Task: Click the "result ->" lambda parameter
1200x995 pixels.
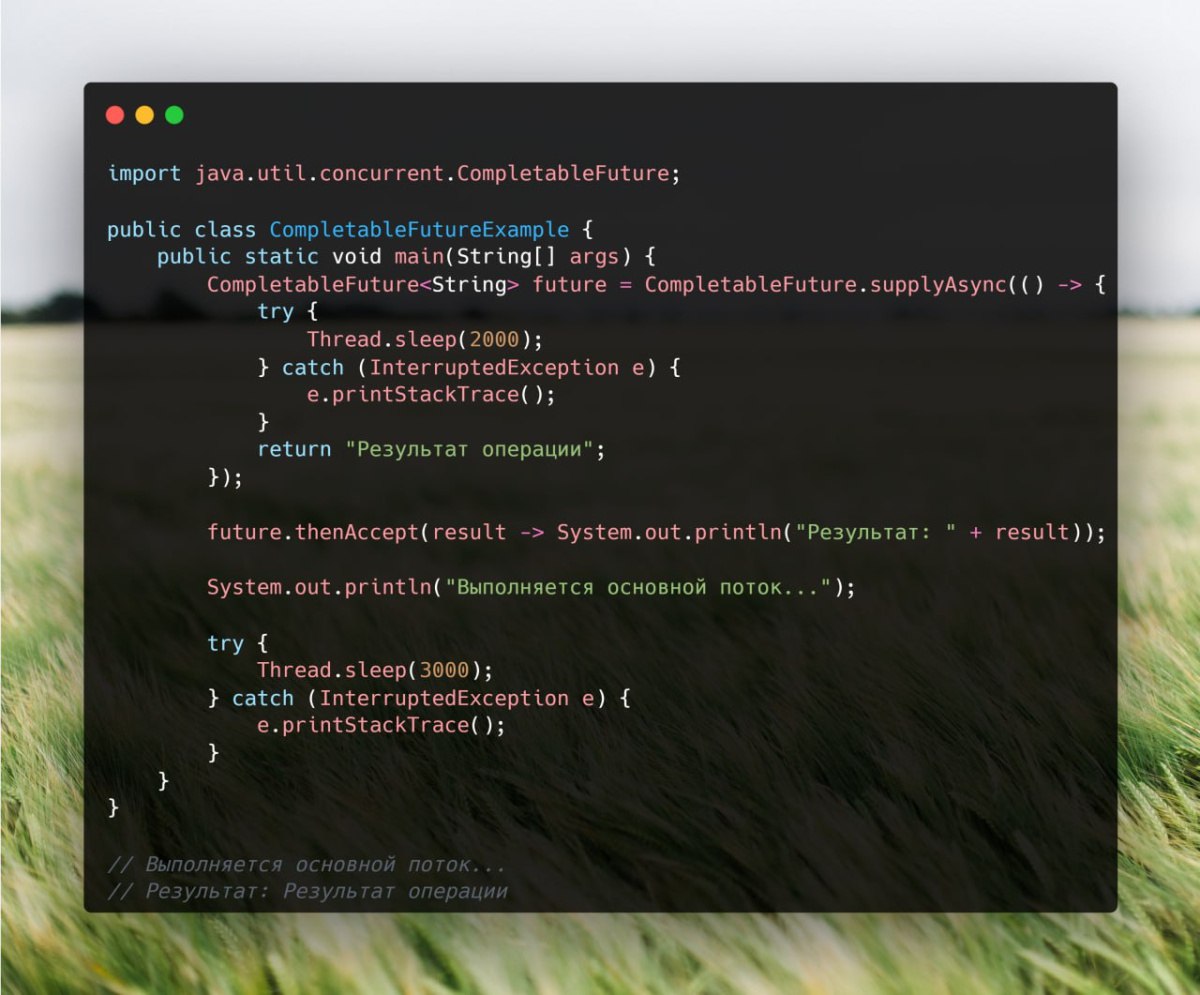Action: coord(488,533)
